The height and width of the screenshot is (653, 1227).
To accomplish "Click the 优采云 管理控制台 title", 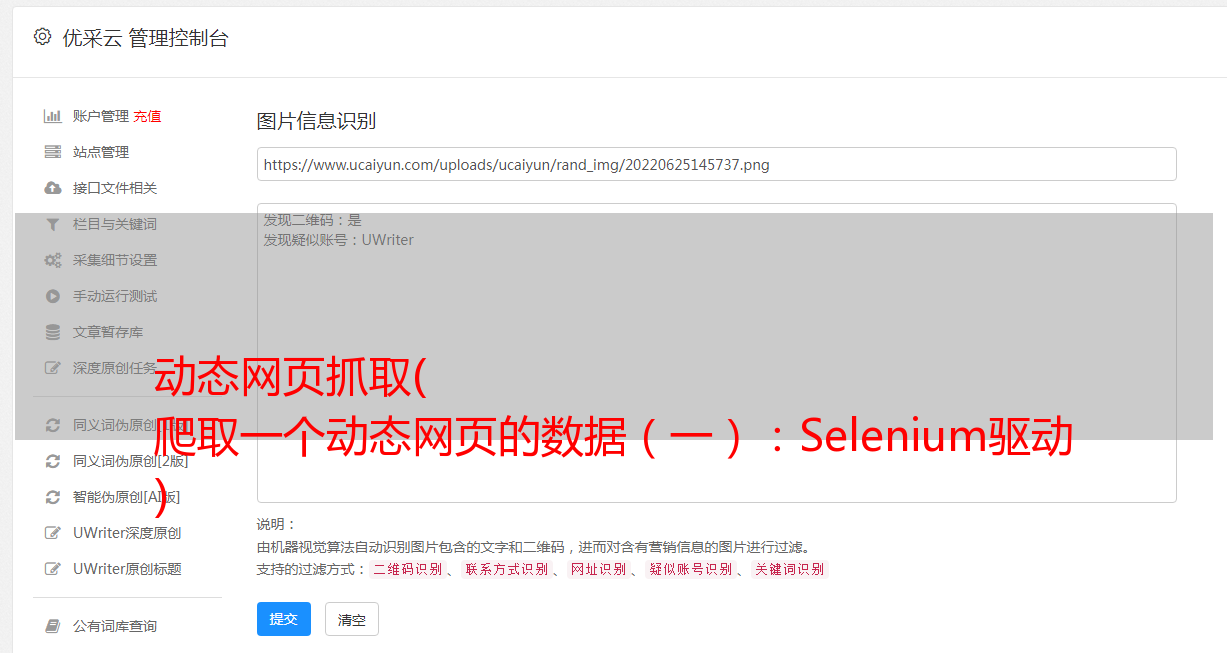I will pyautogui.click(x=145, y=38).
